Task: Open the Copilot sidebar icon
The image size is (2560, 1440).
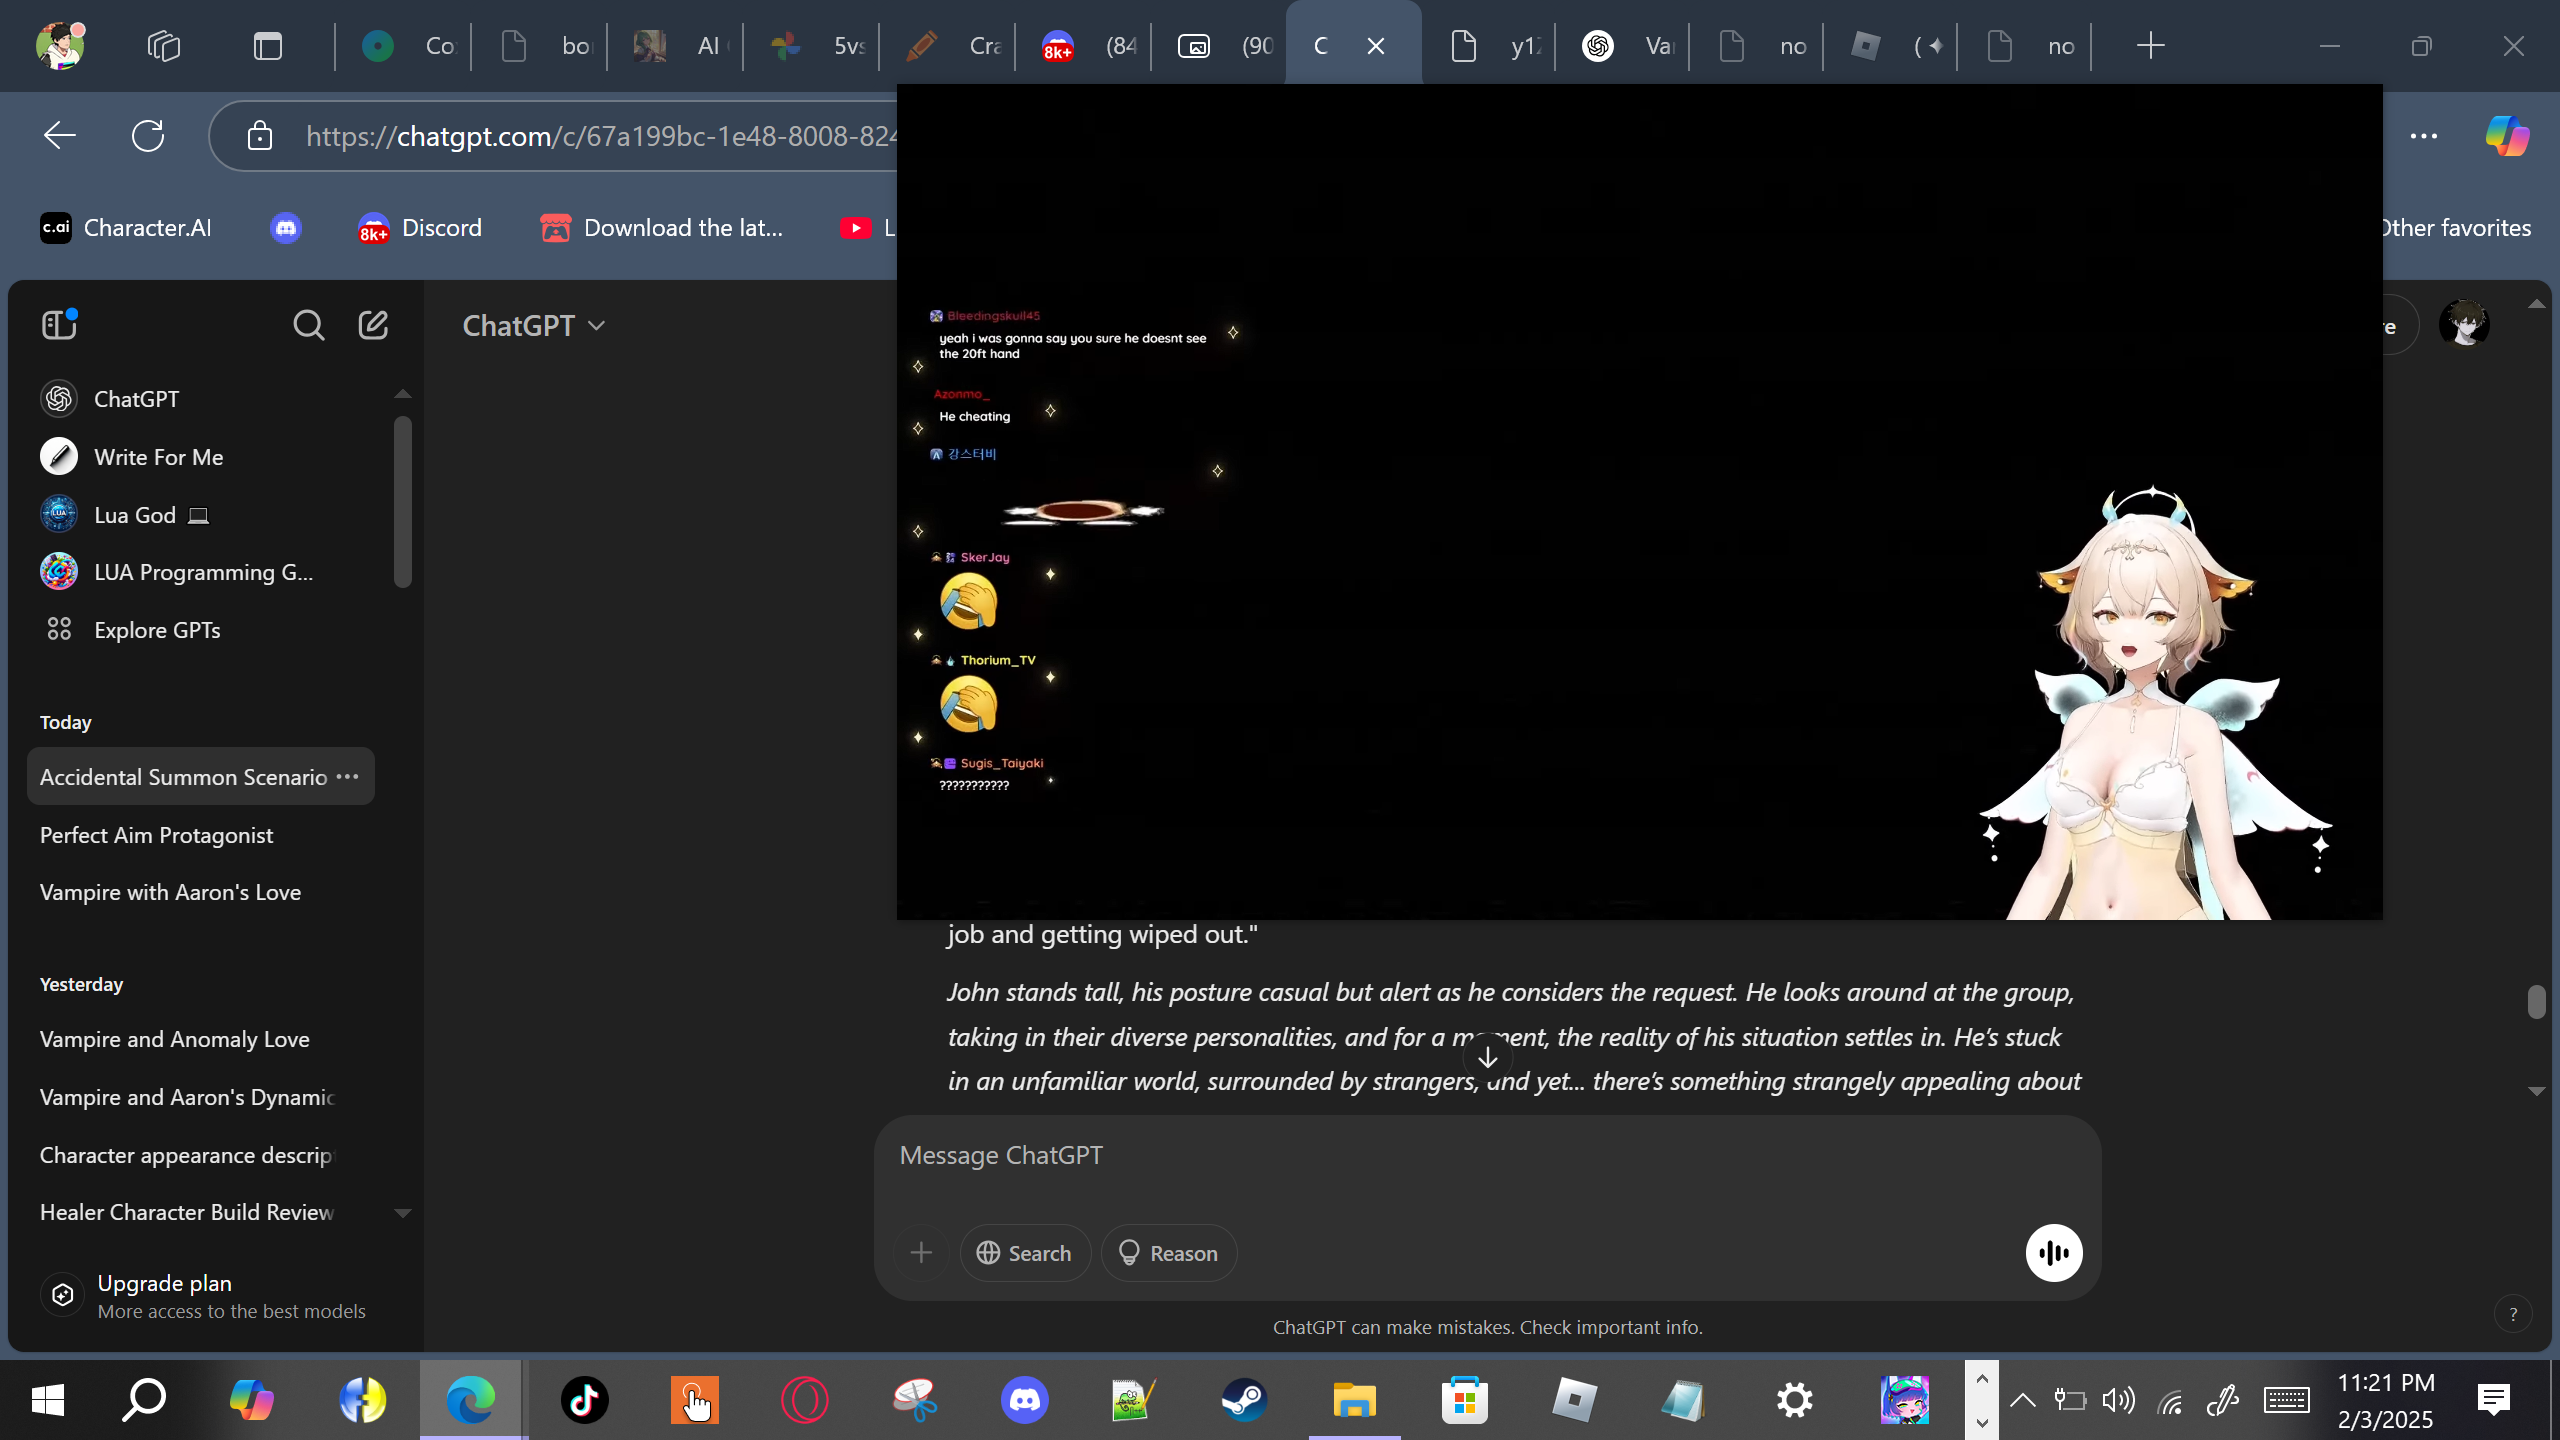Action: click(2507, 136)
